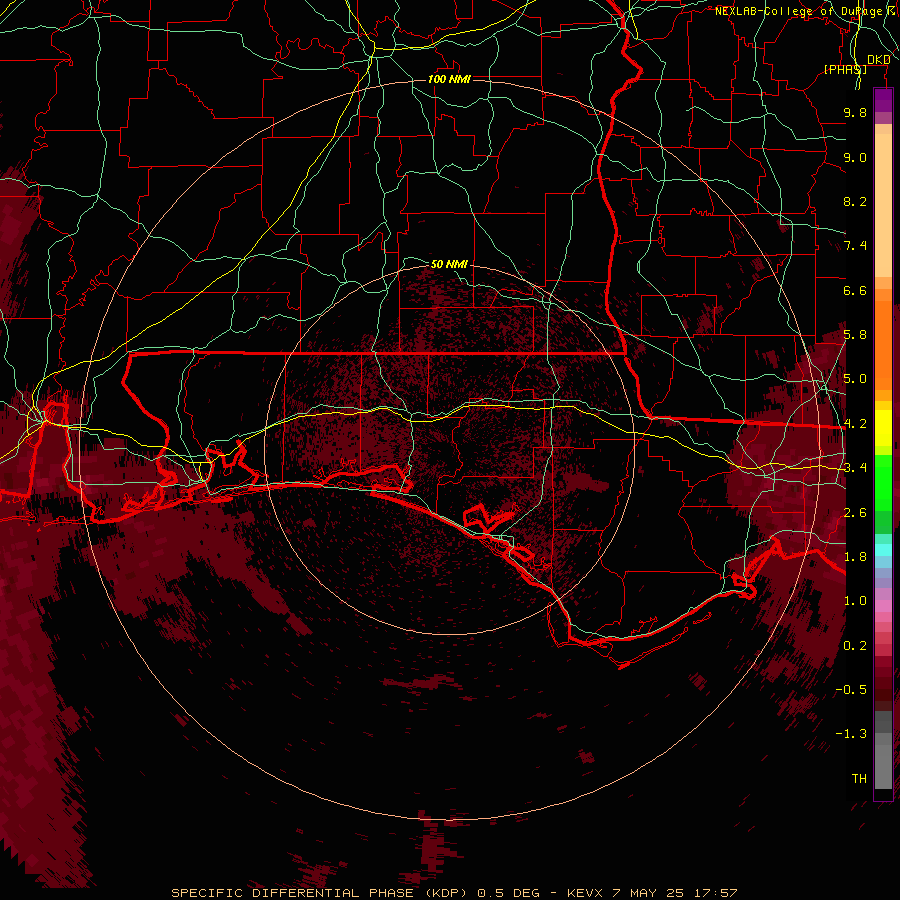Click the 50 NMI range ring label

(449, 264)
